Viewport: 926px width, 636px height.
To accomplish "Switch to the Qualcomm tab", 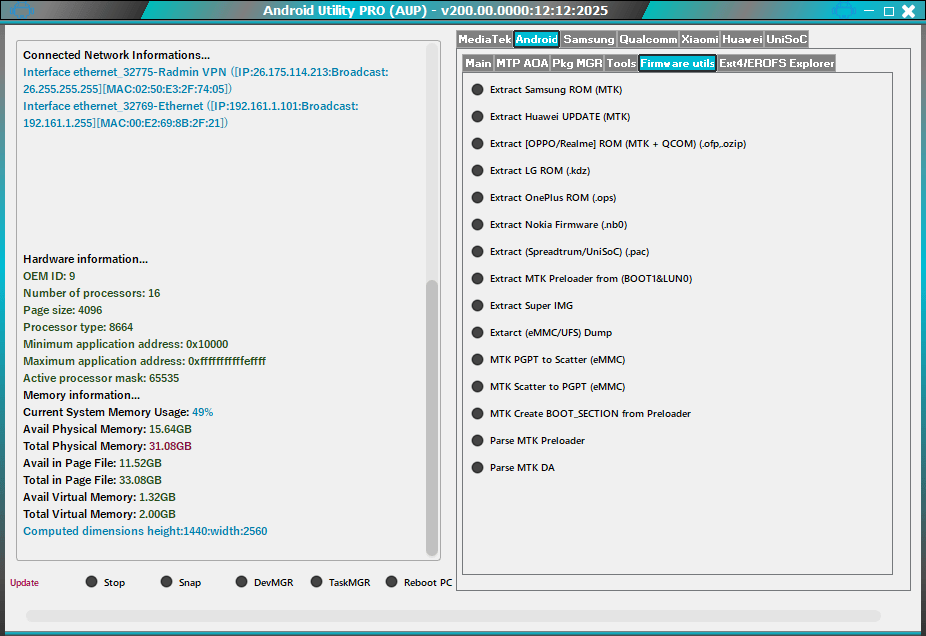I will (648, 39).
